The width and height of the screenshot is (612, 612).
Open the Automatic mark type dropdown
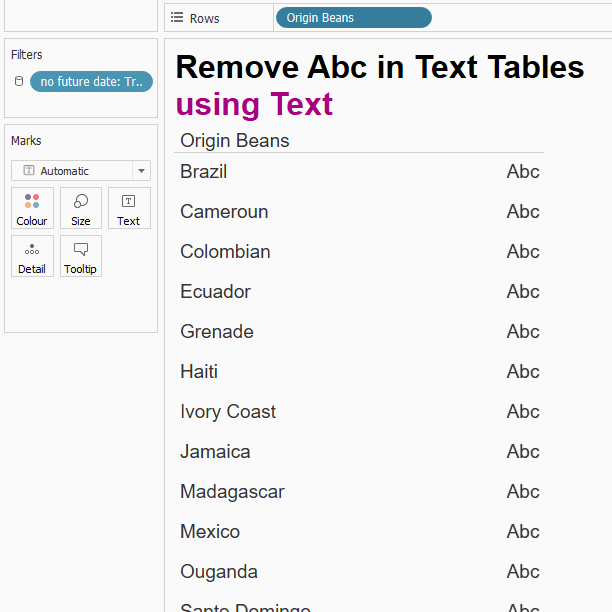coord(81,171)
